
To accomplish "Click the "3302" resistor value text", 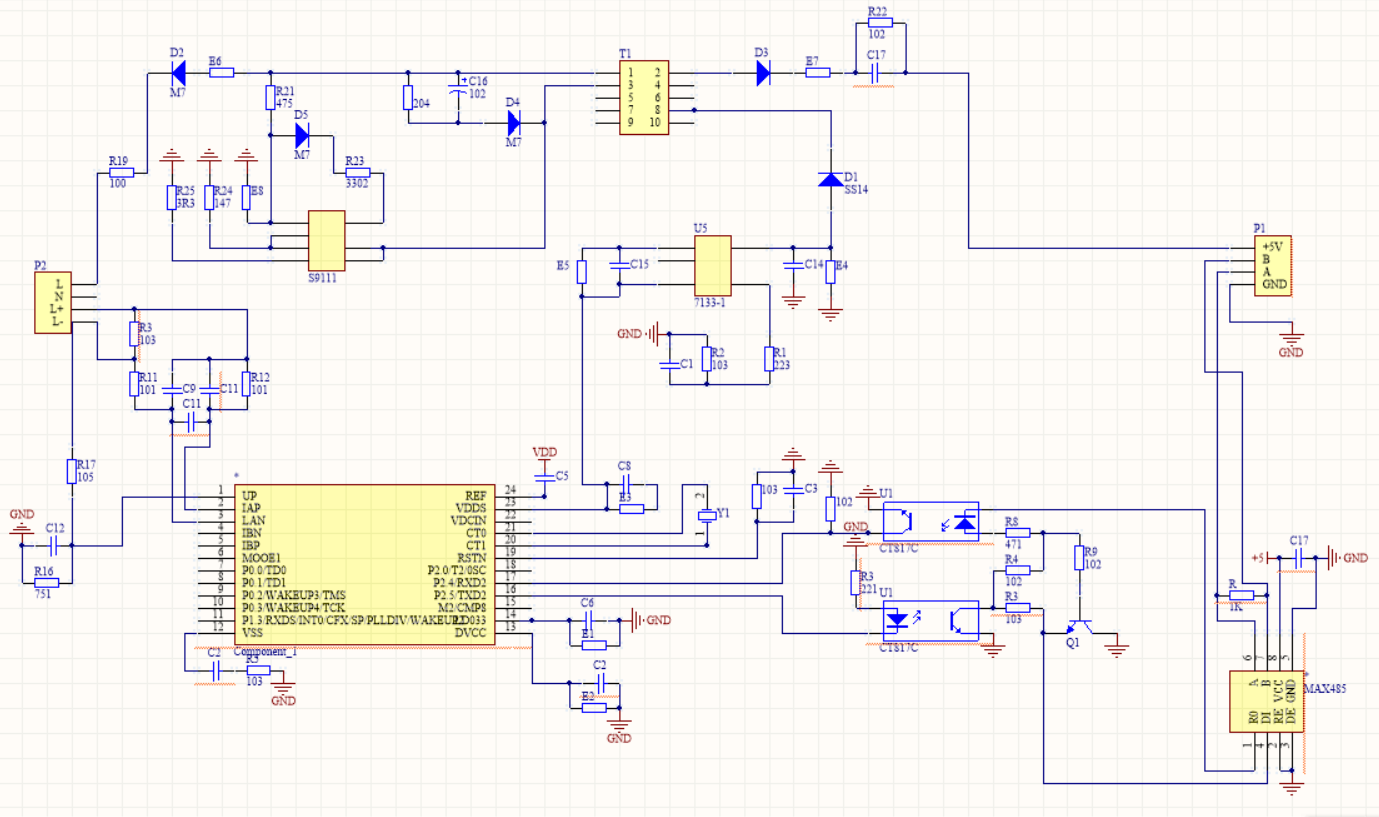I will (x=358, y=184).
